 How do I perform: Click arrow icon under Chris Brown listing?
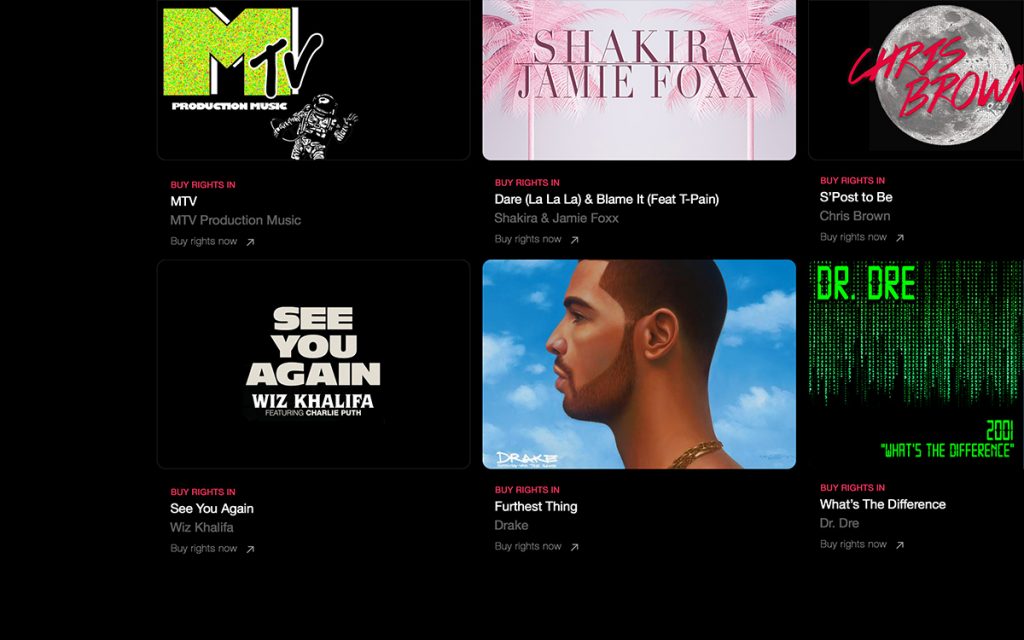point(900,238)
